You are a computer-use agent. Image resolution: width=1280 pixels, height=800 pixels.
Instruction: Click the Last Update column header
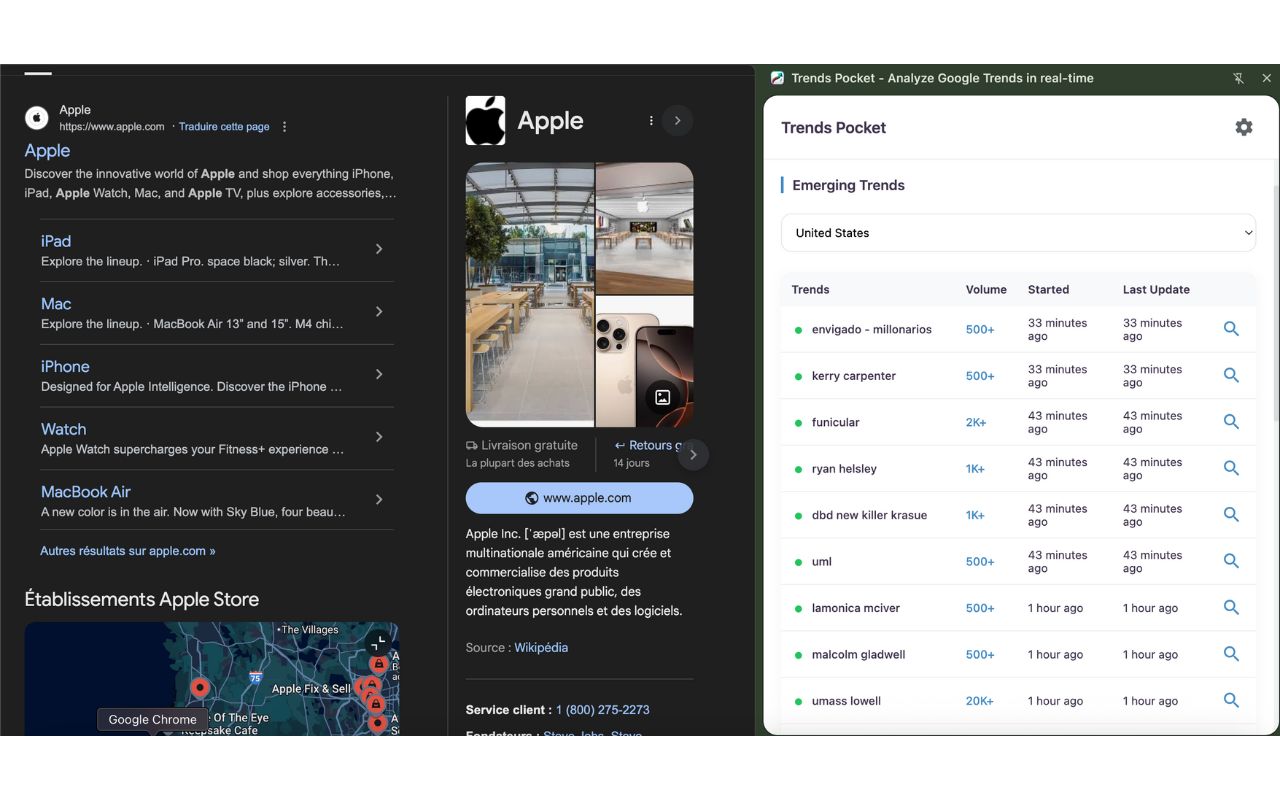point(1156,290)
